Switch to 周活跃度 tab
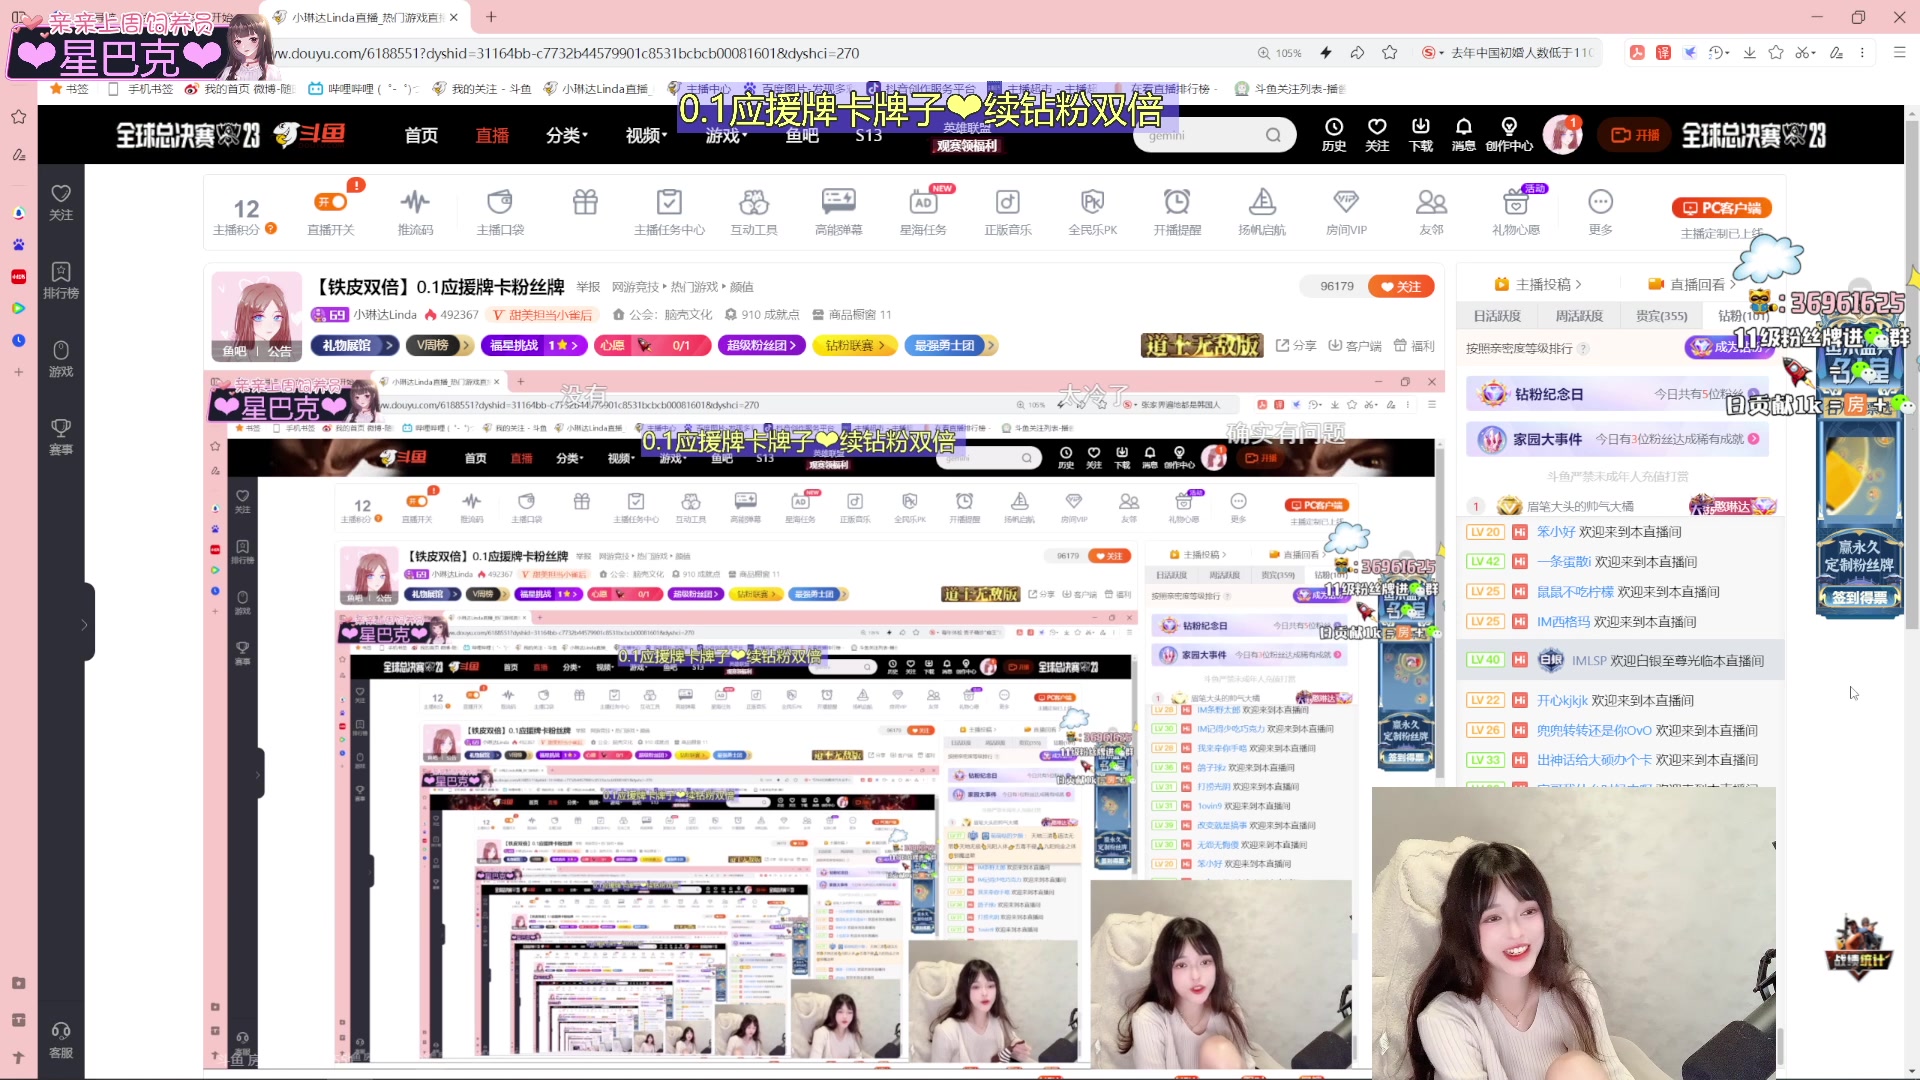 tap(1579, 316)
